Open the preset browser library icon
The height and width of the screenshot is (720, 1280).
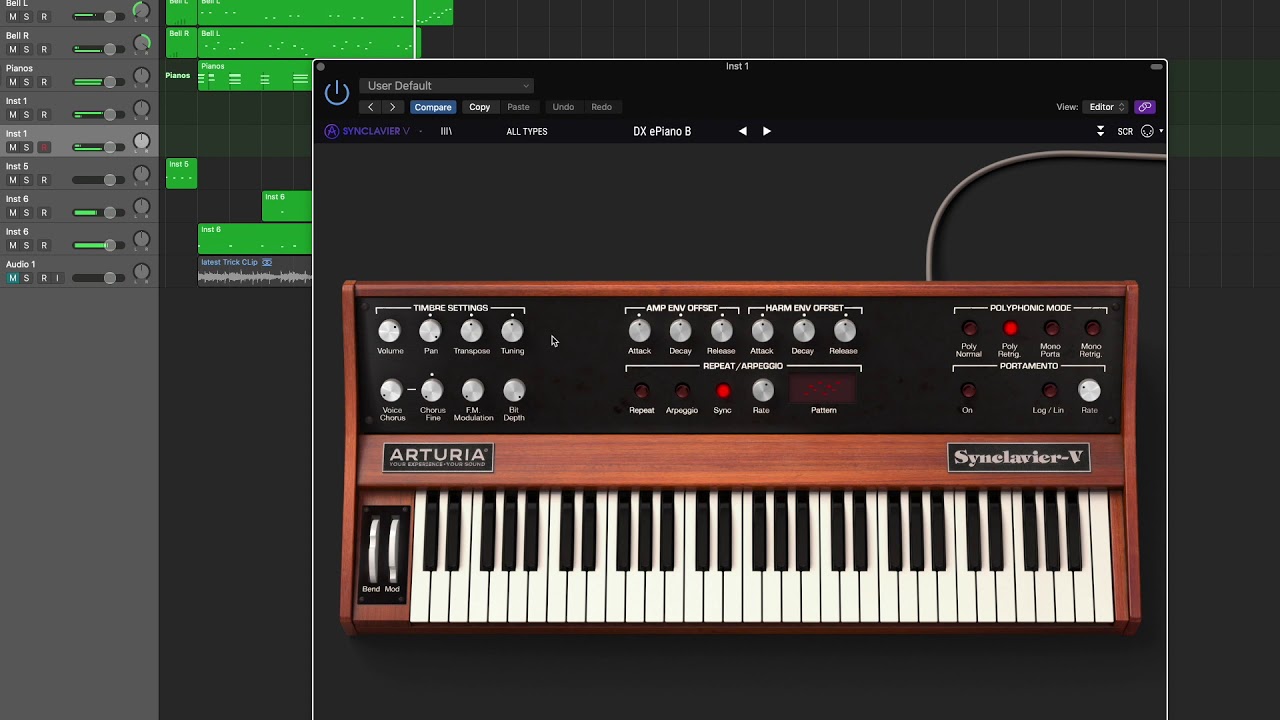point(446,131)
